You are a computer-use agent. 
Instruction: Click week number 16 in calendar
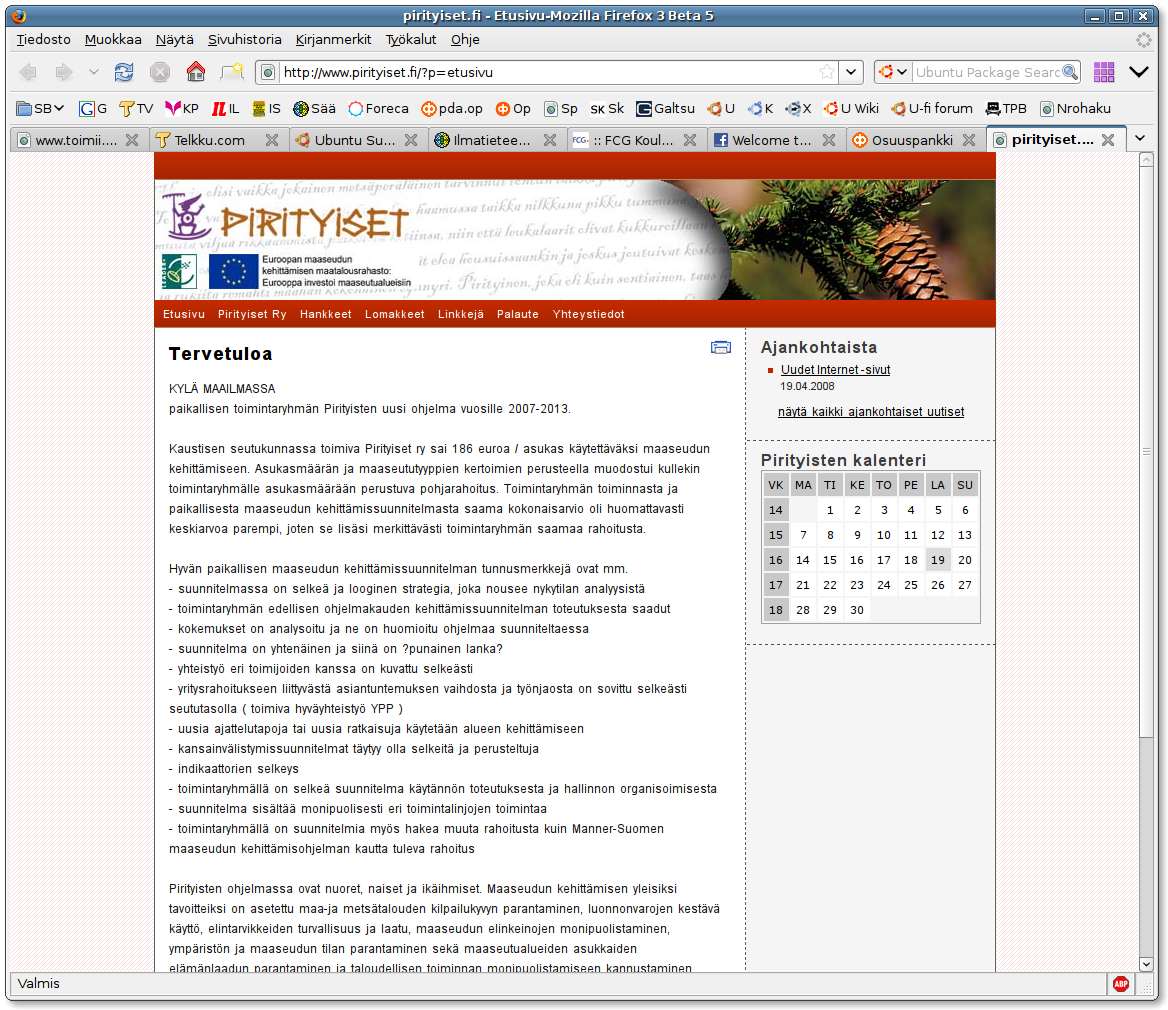point(775,560)
